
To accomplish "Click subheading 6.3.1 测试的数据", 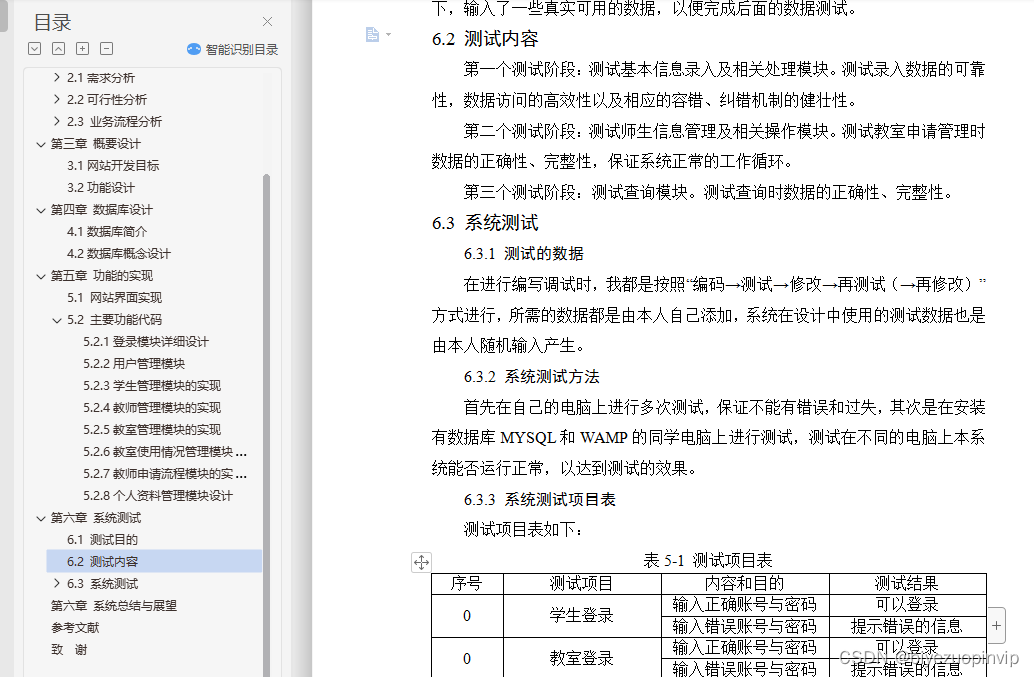I will pos(524,254).
